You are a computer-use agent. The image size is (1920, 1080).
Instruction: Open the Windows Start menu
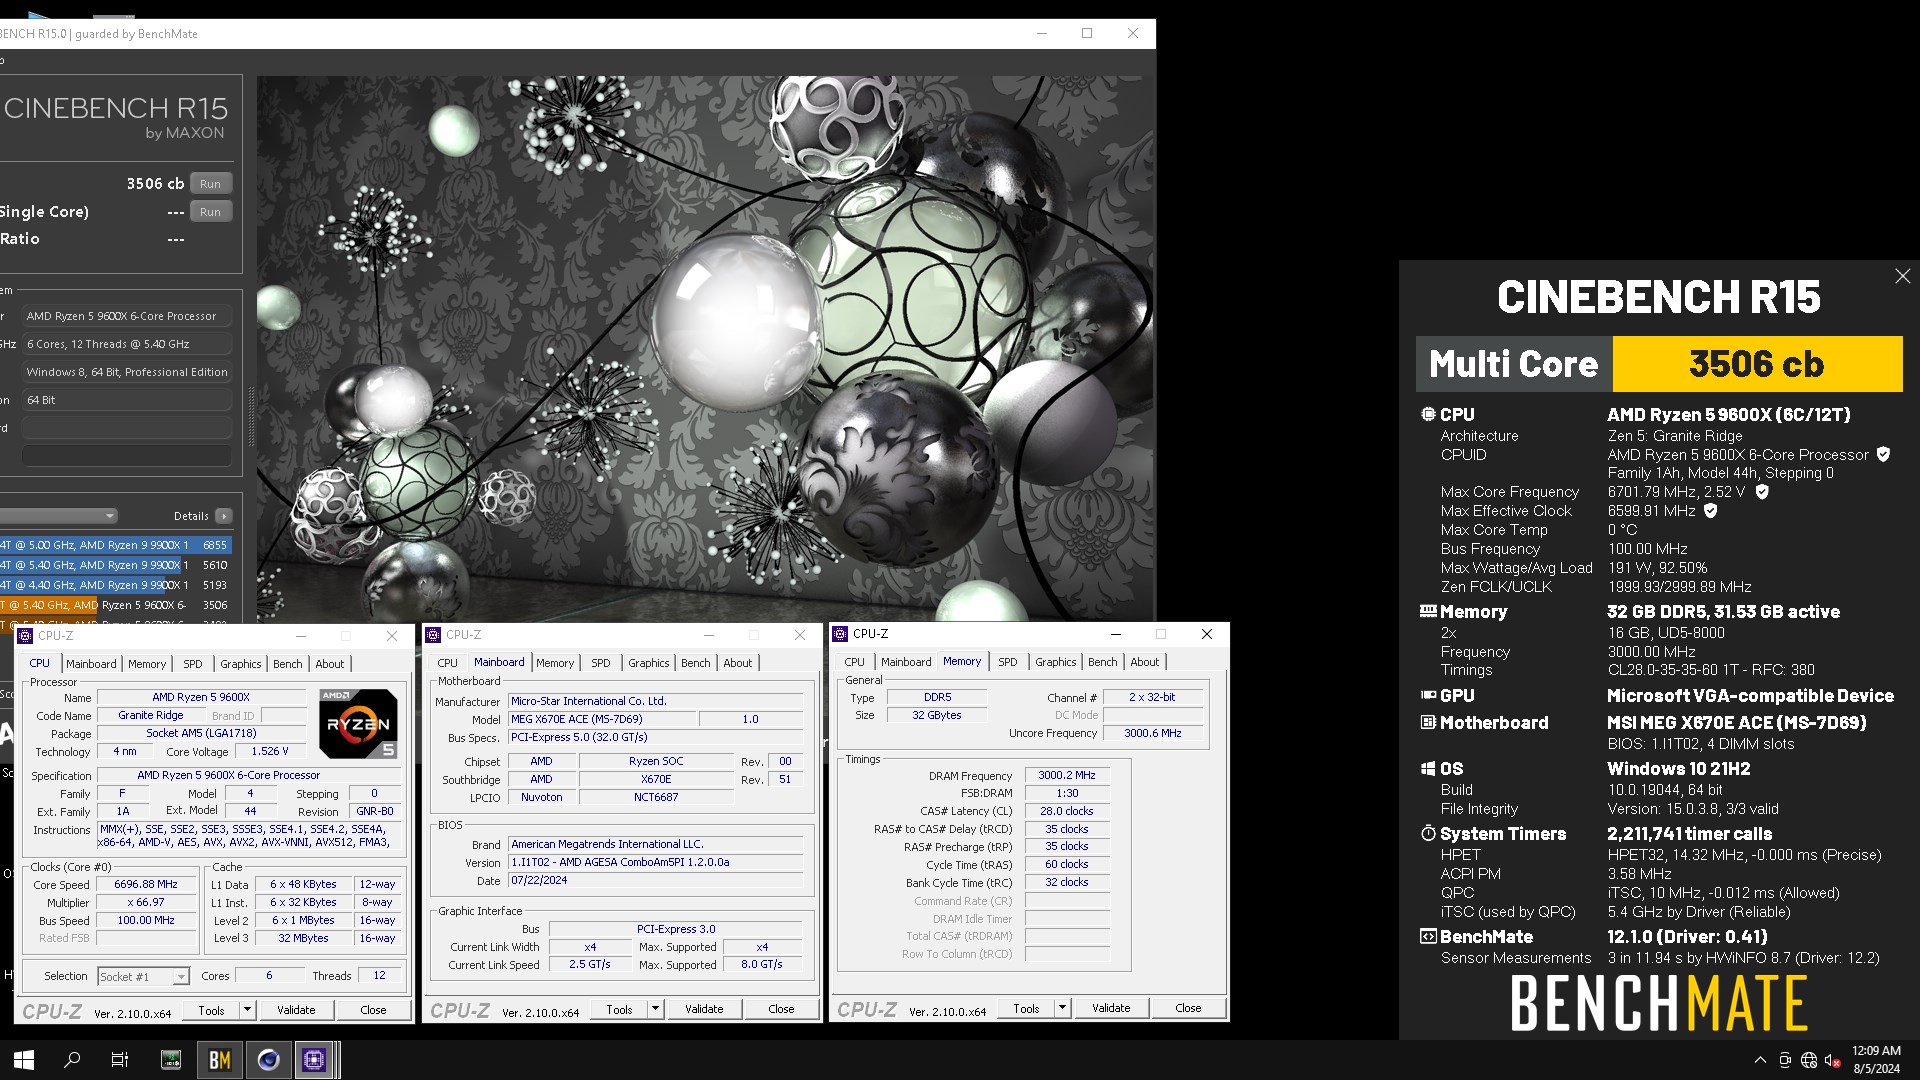(24, 1060)
